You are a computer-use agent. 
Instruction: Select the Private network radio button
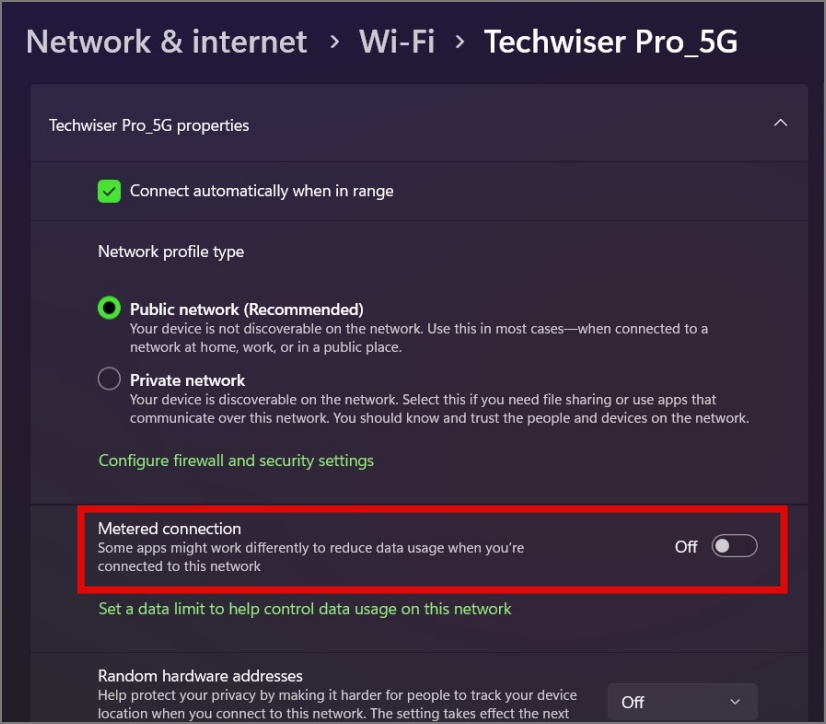coord(109,380)
